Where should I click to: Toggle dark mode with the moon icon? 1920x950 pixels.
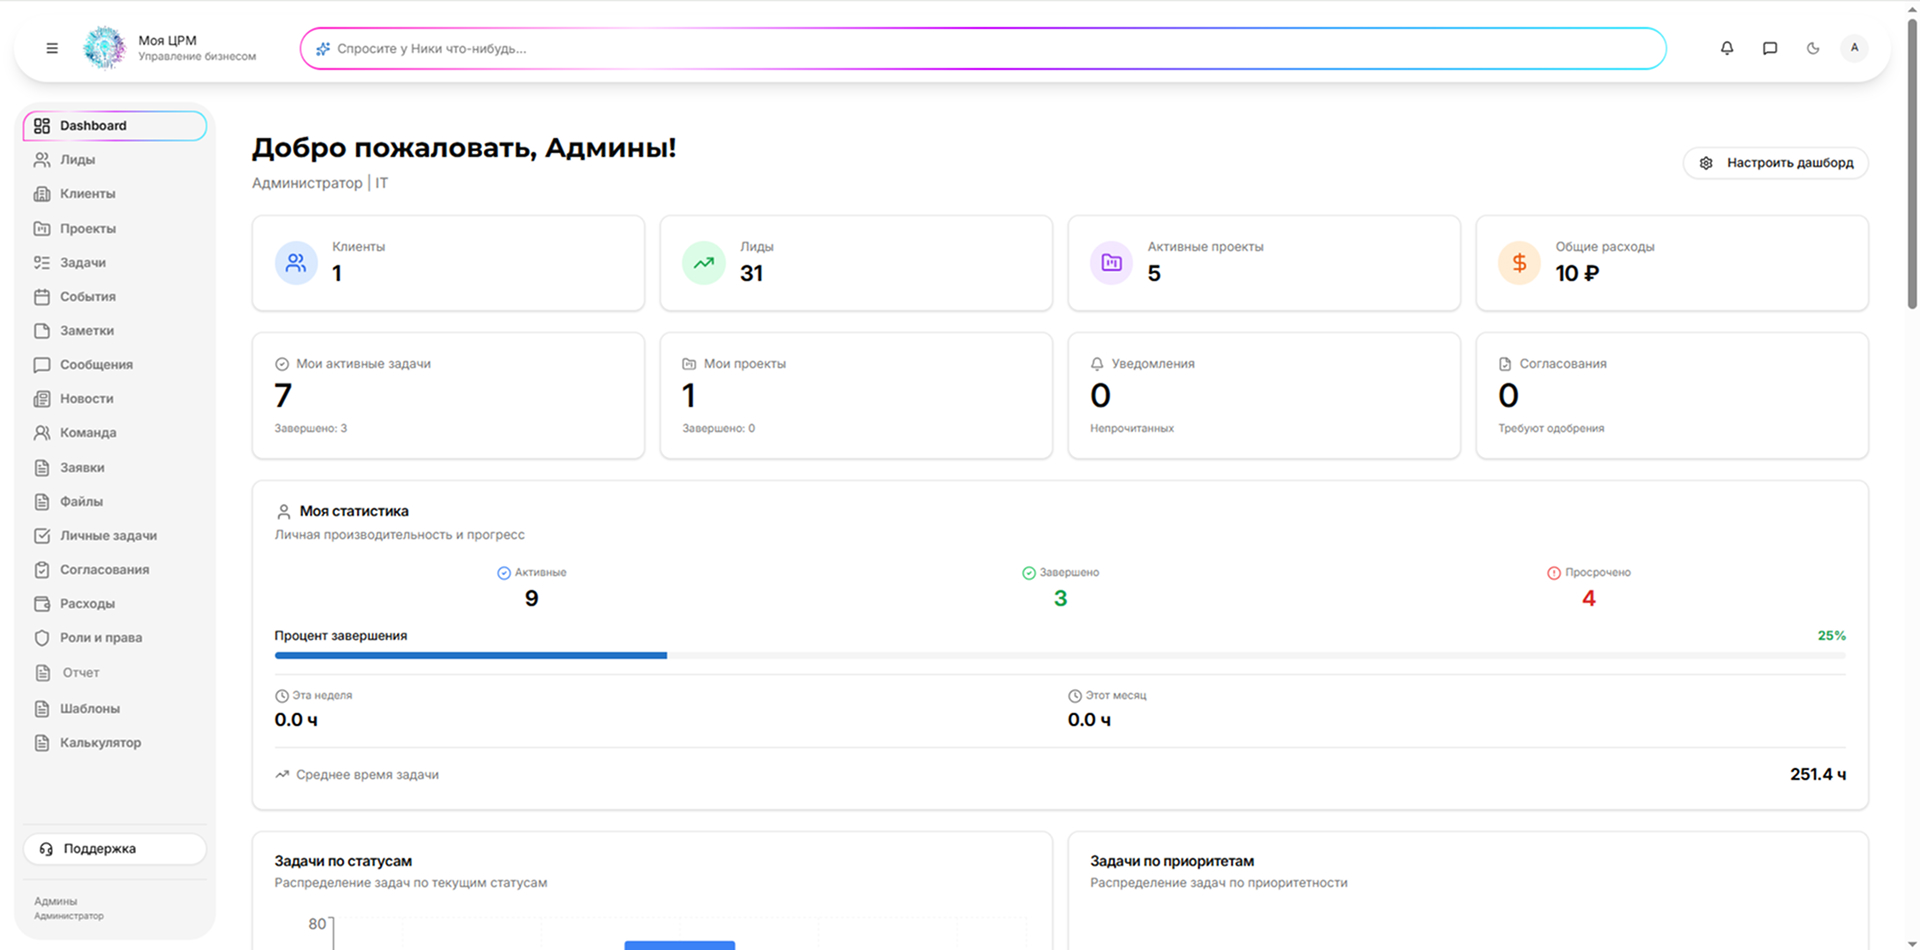(1812, 48)
